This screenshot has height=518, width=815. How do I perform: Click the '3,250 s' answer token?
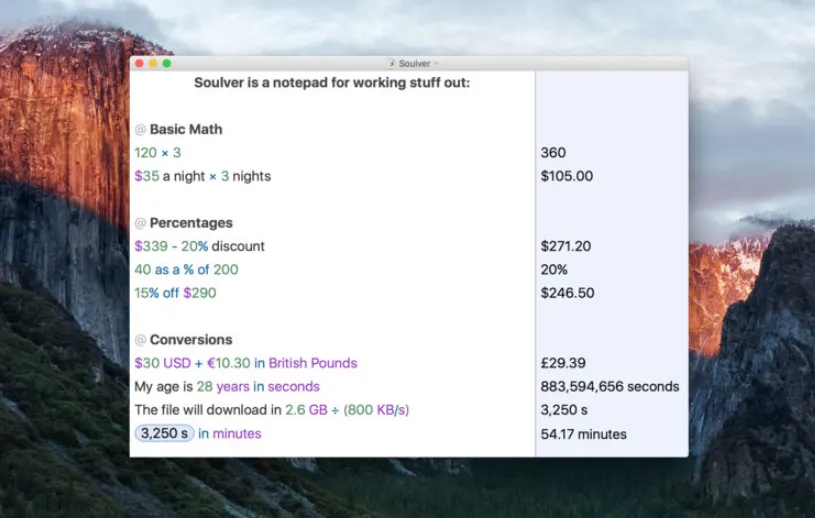tap(164, 433)
